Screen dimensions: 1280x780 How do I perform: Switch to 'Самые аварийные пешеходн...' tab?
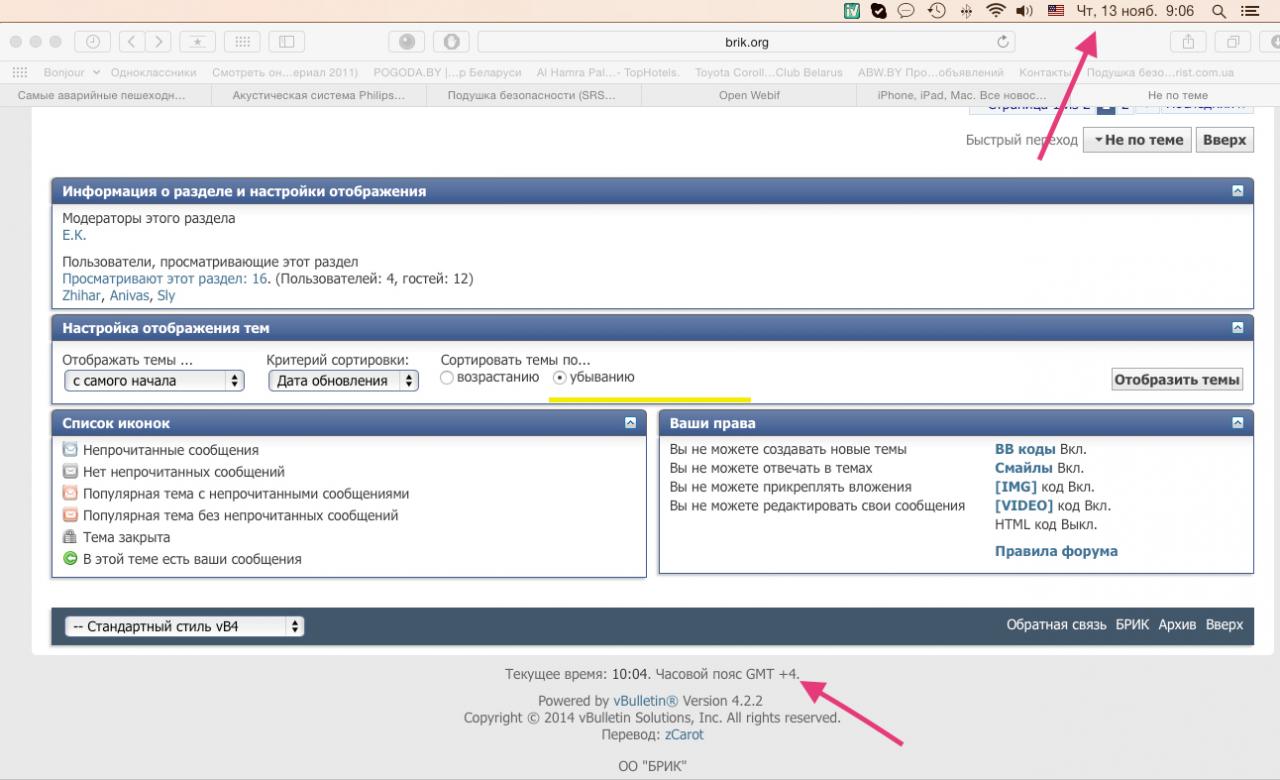point(106,95)
